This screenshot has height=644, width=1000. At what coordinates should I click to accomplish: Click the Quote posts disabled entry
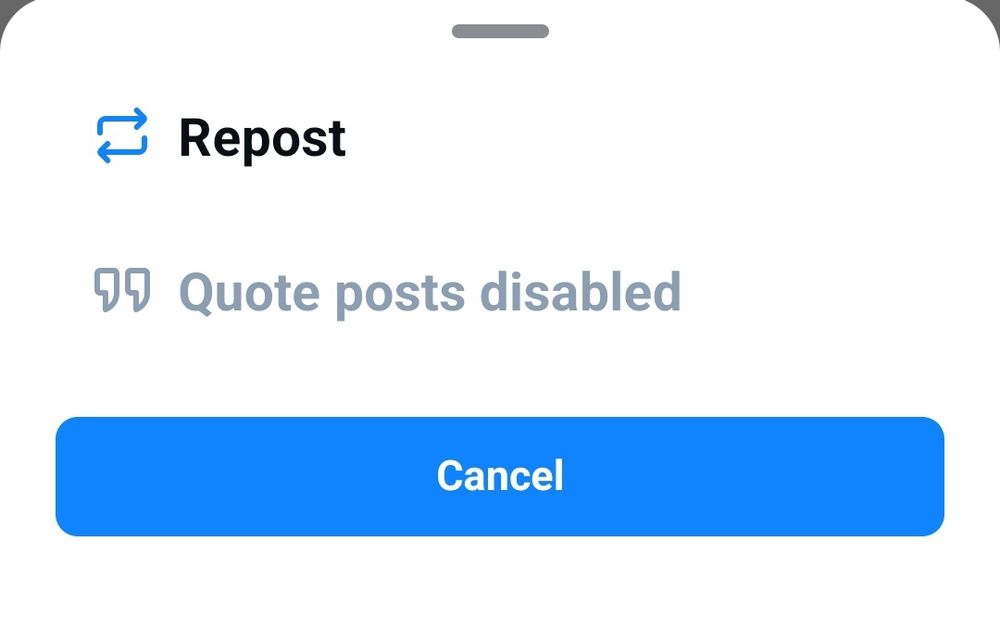click(500, 291)
